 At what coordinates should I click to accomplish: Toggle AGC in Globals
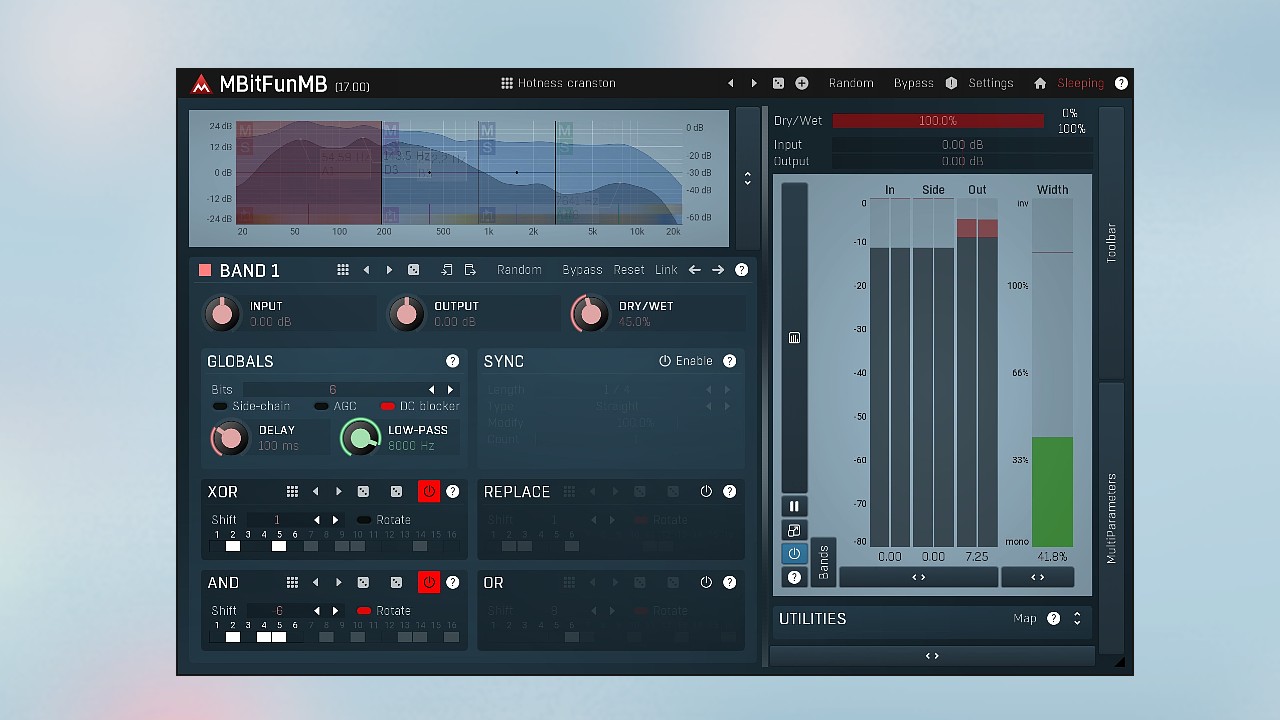coord(335,406)
